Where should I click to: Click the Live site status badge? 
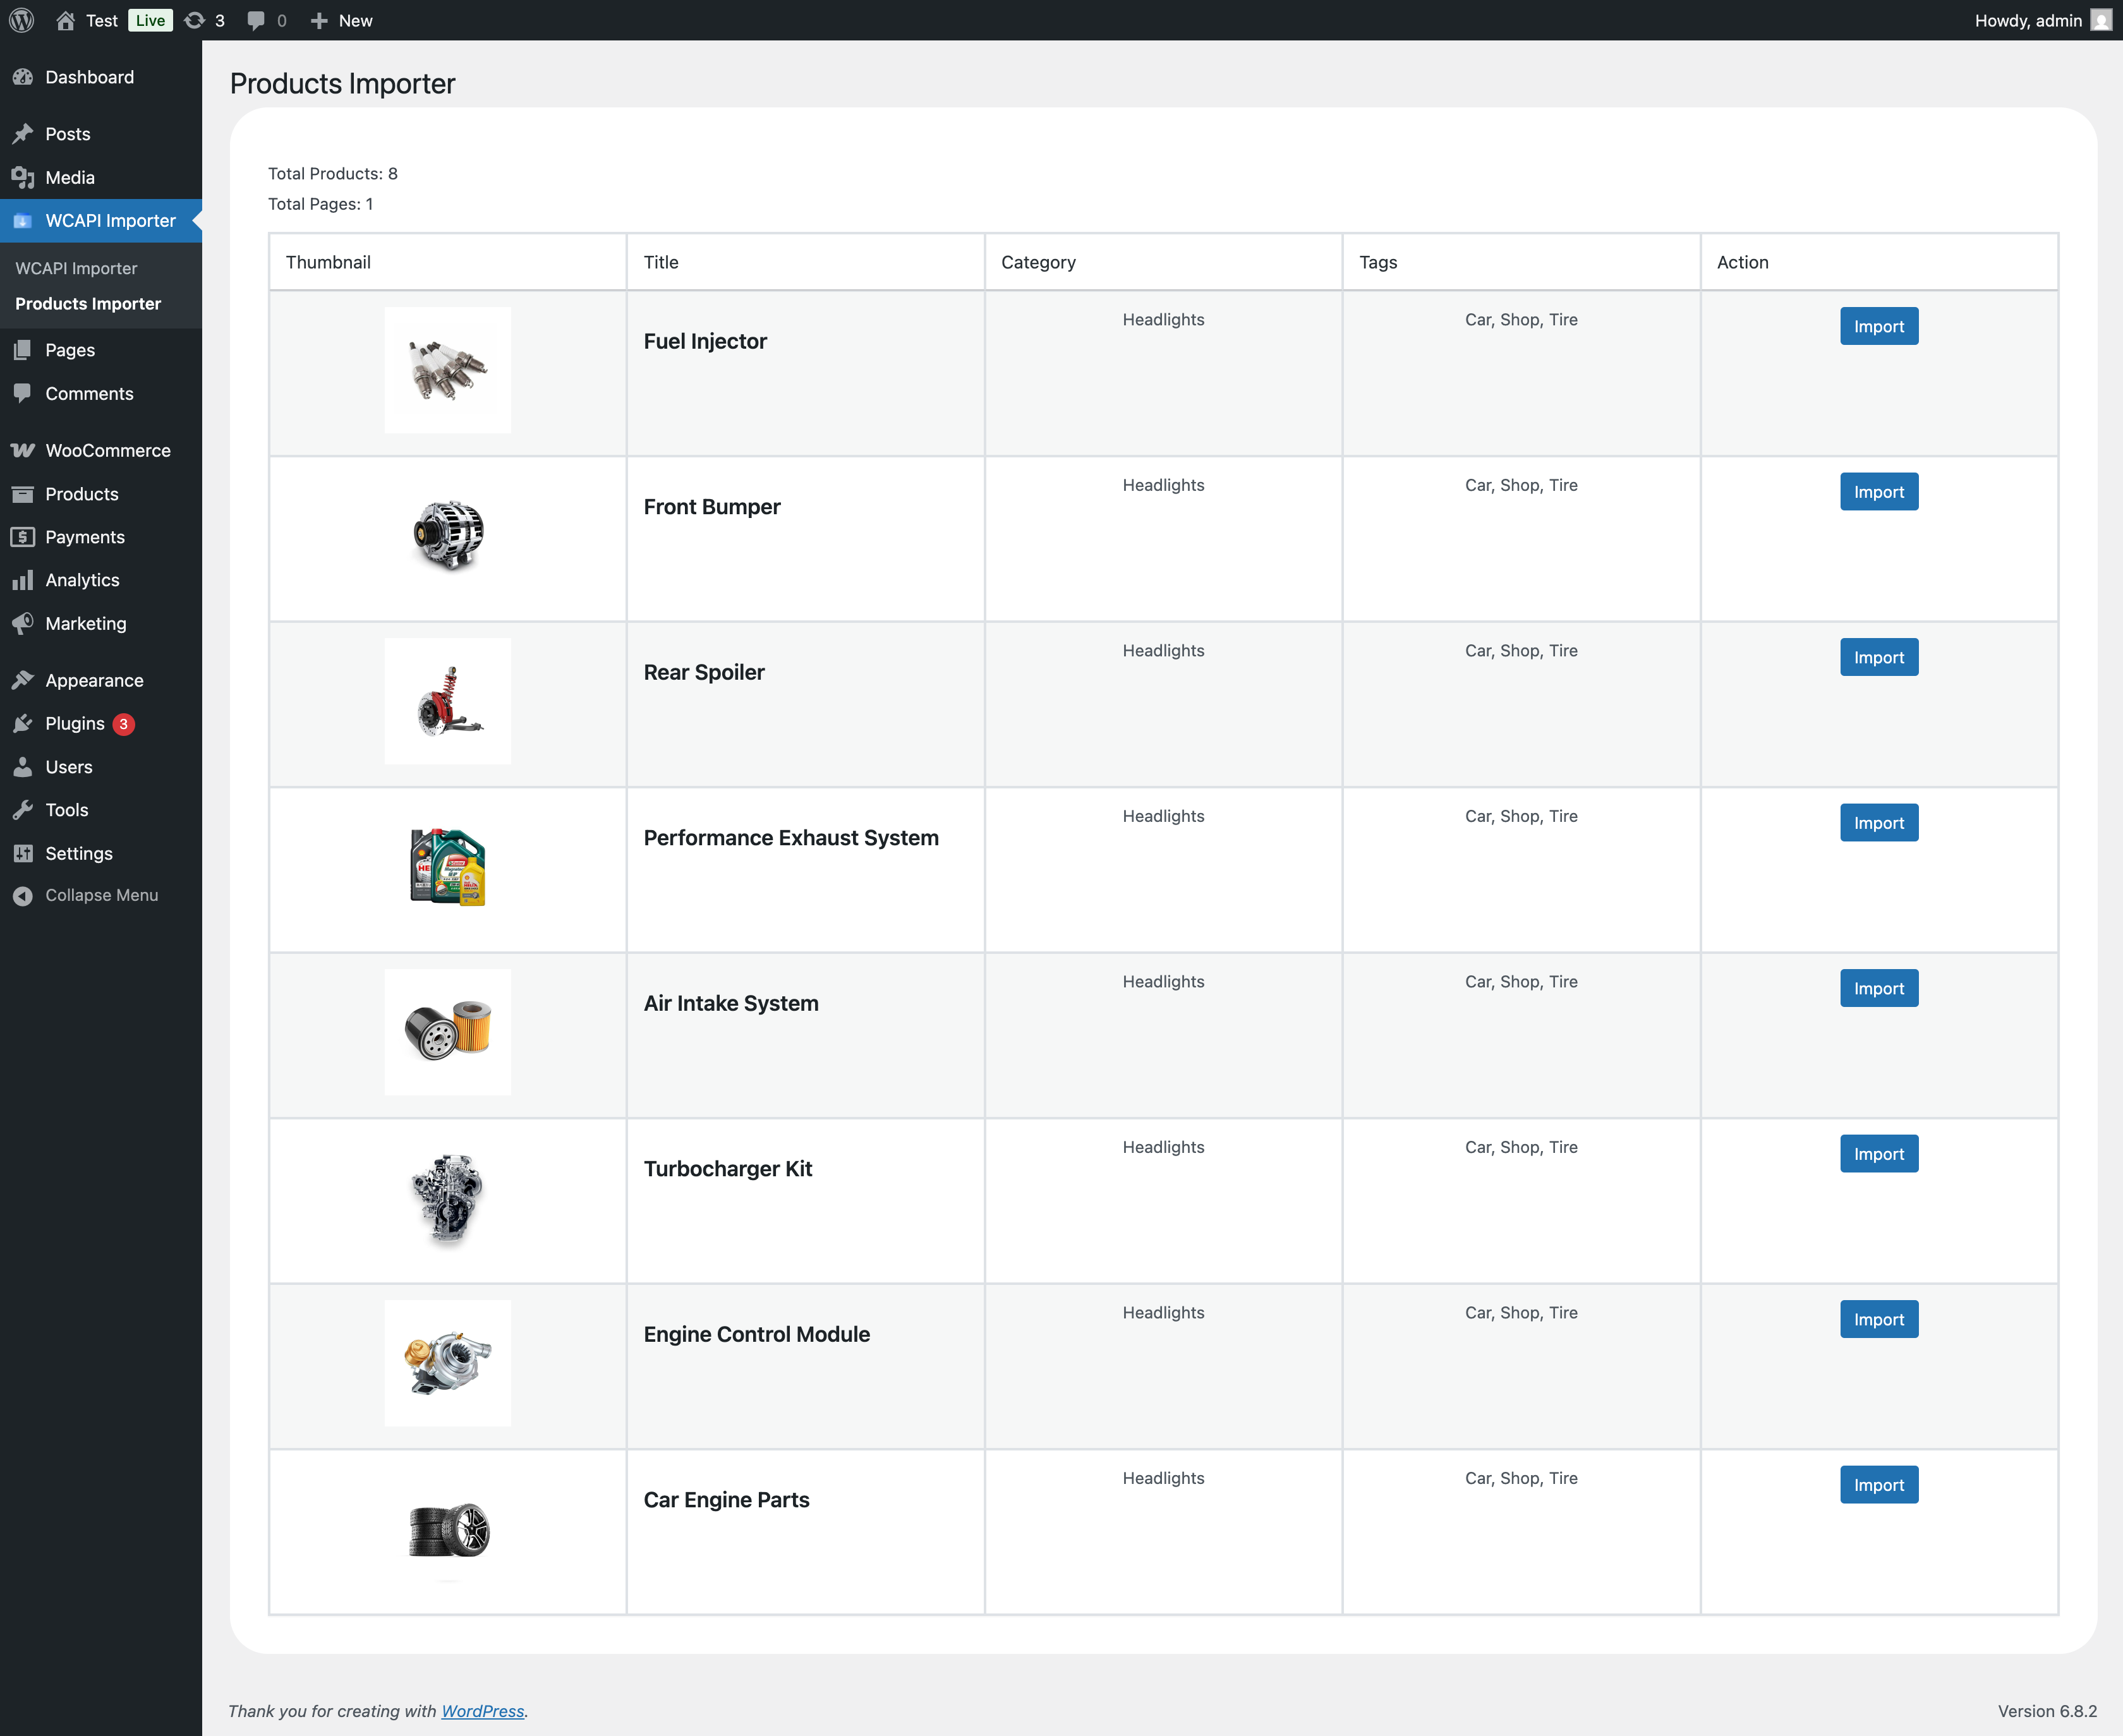tap(150, 20)
